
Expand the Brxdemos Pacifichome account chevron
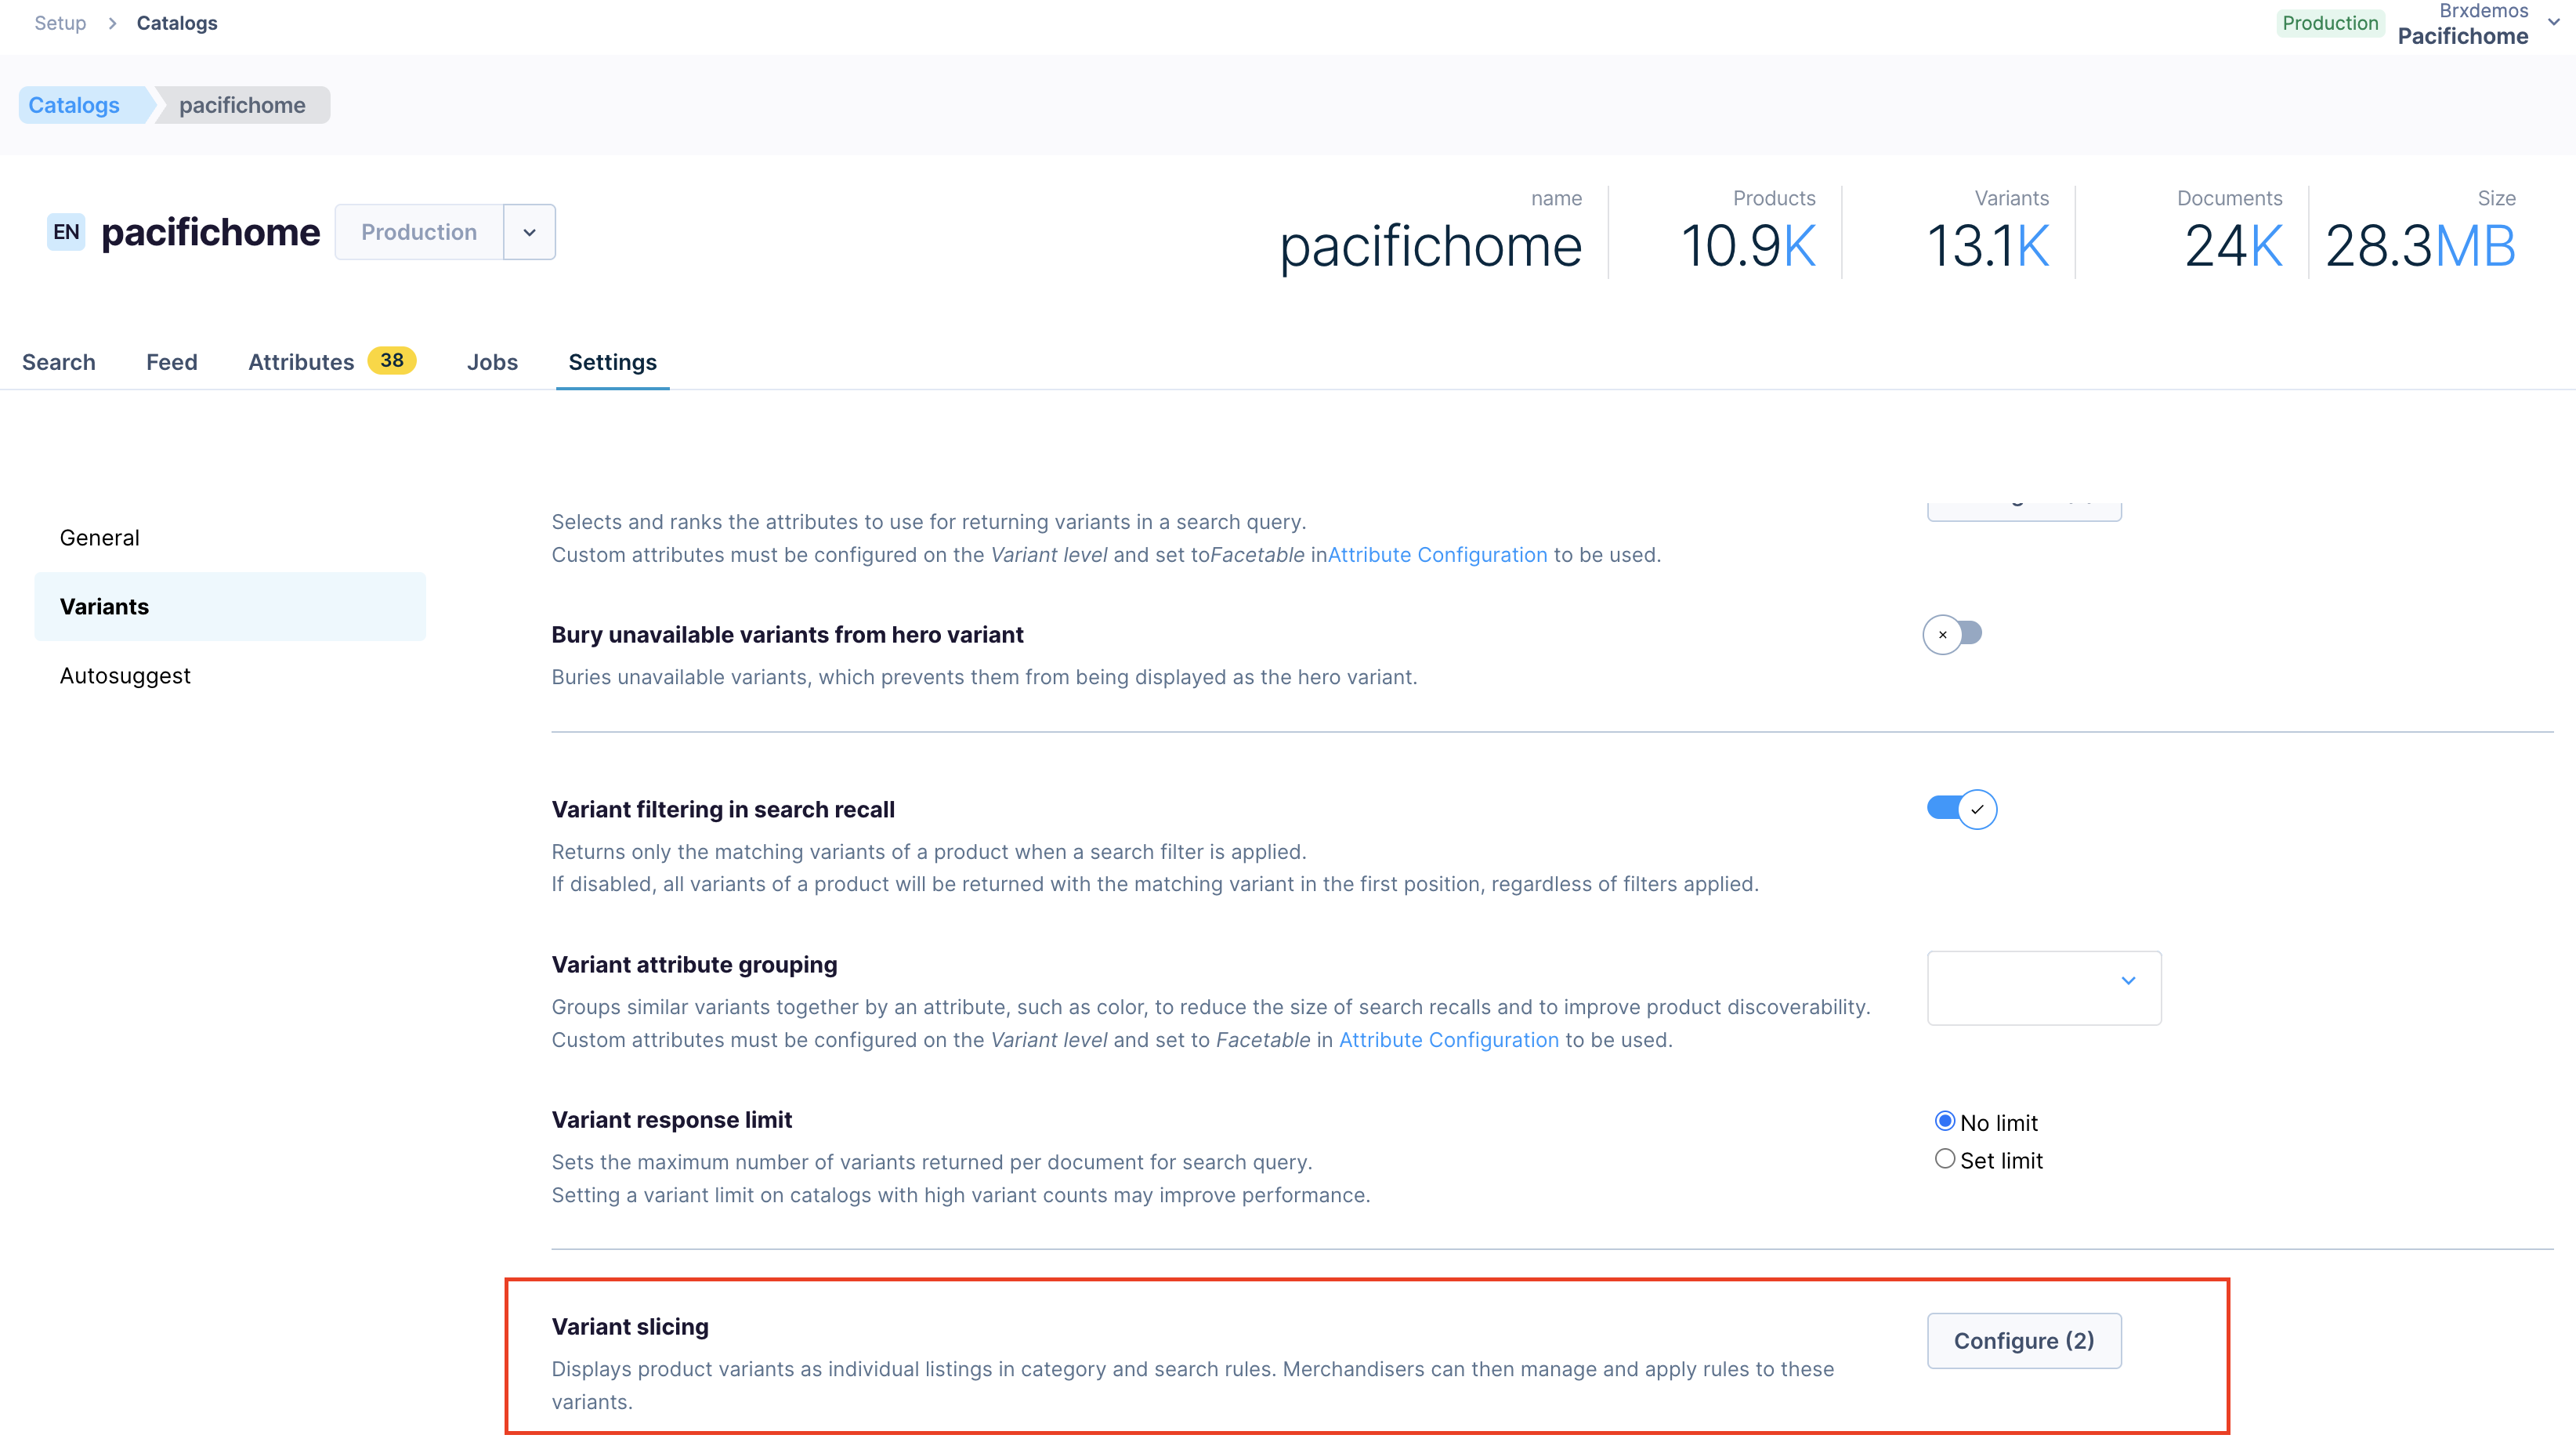pos(2553,23)
